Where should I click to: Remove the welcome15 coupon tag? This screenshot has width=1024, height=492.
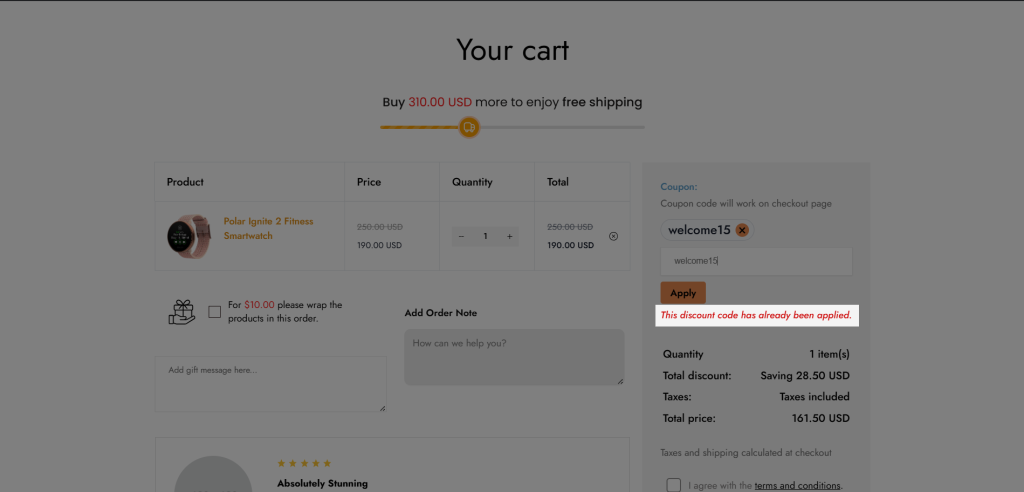742,230
